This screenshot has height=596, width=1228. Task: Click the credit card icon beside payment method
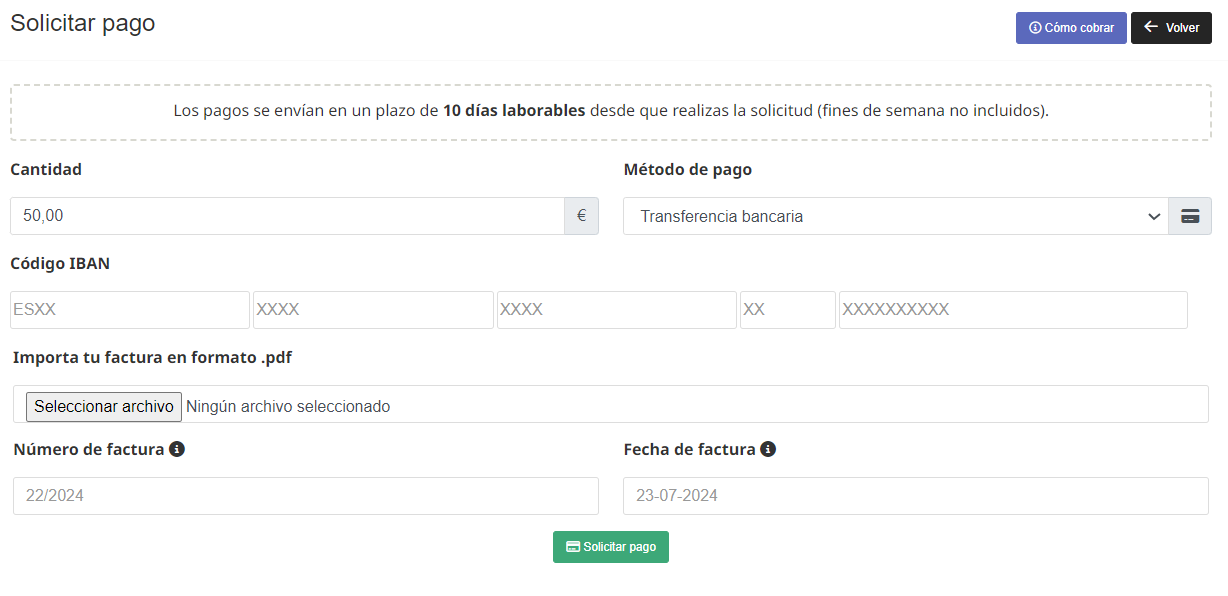[1190, 216]
